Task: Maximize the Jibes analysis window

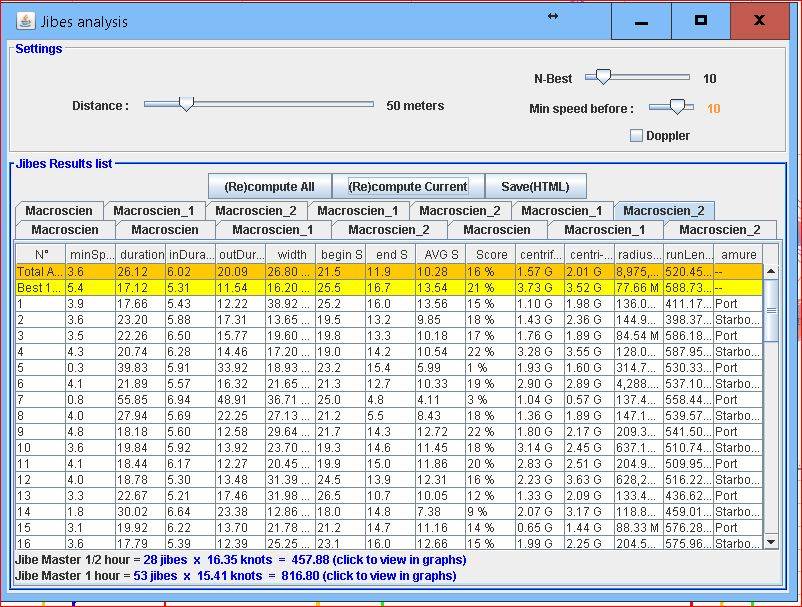Action: click(700, 21)
